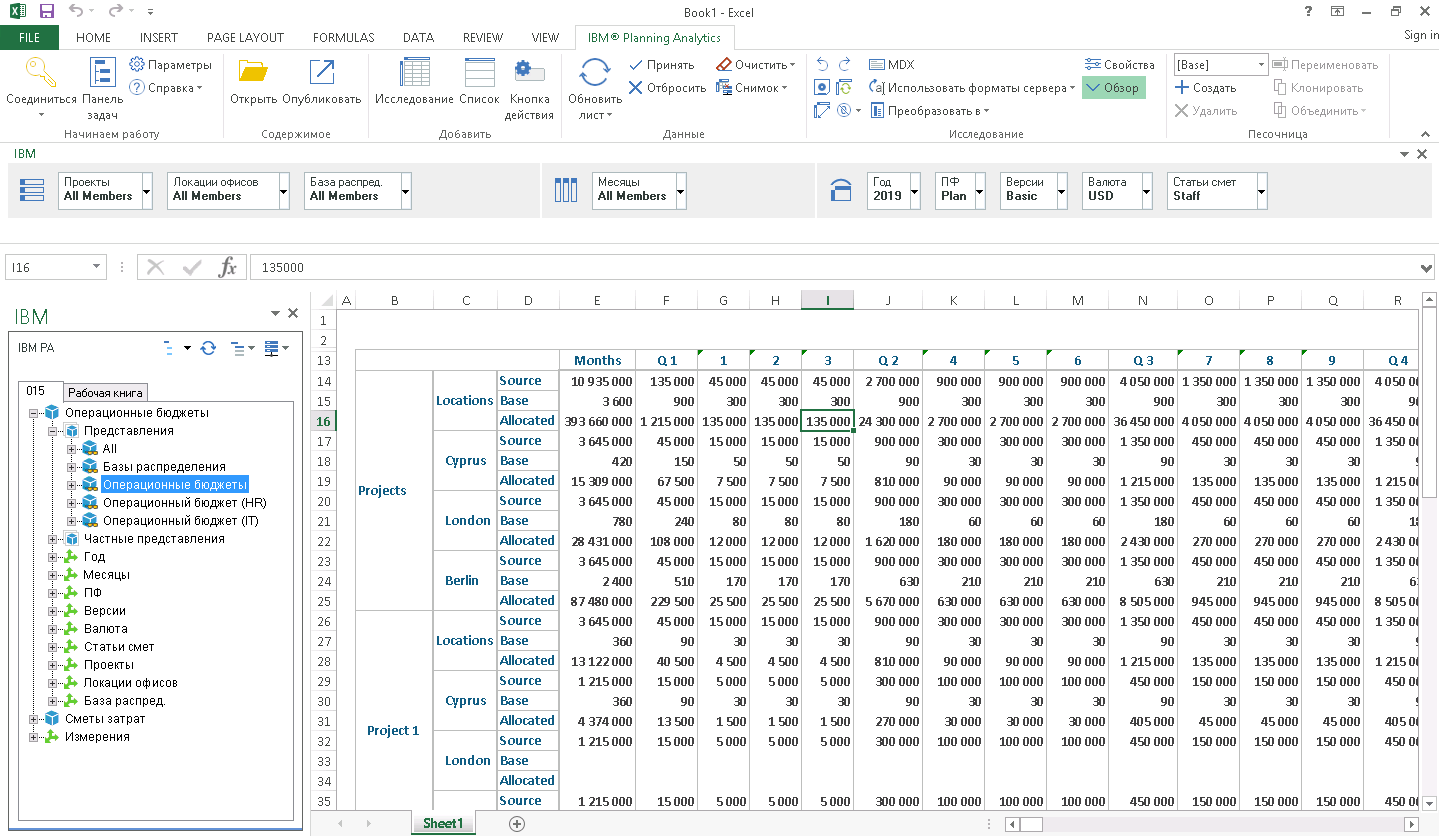Expand the Сметы затрат cube node
The image size is (1439, 836).
(x=34, y=719)
